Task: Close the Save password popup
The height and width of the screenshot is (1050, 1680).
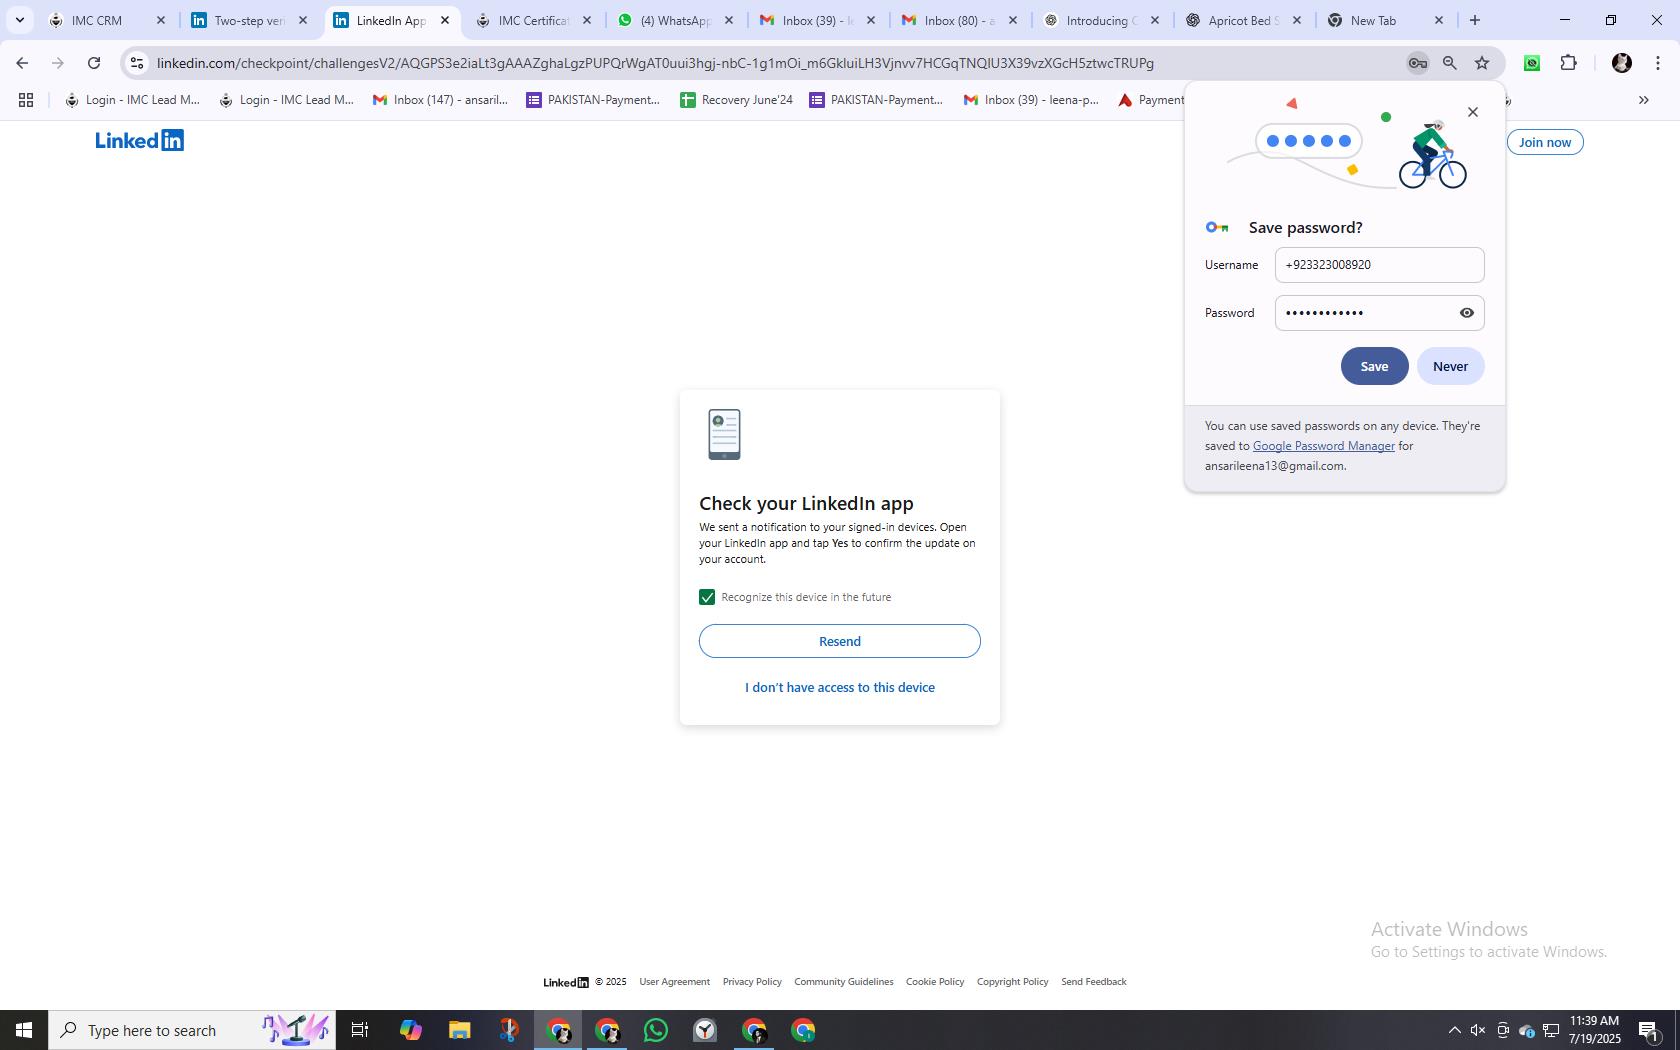Action: point(1472,112)
